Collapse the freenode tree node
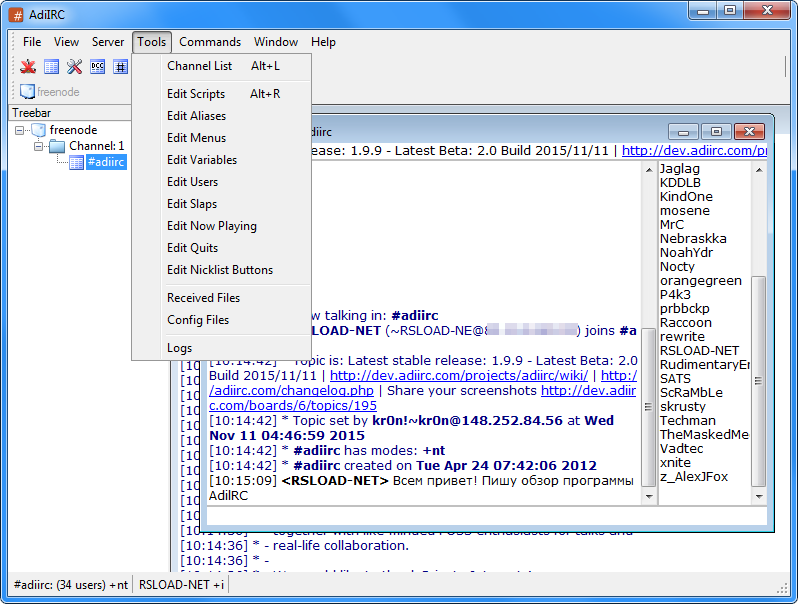The image size is (798, 604). click(x=19, y=130)
